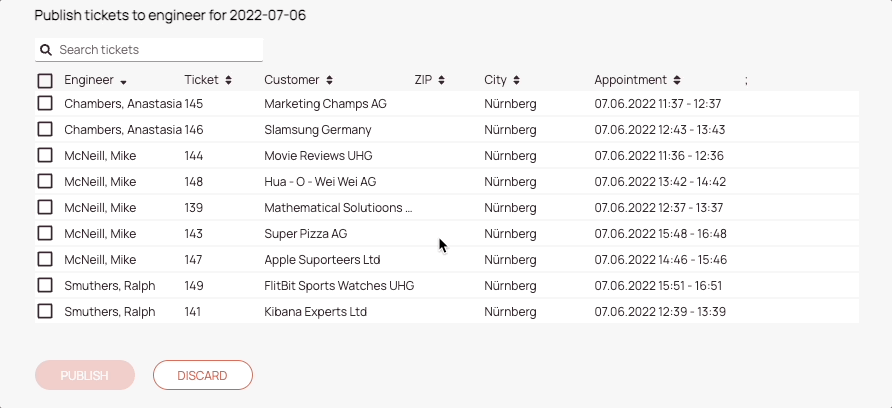Focus the Search tickets field
This screenshot has width=892, height=408.
[149, 50]
